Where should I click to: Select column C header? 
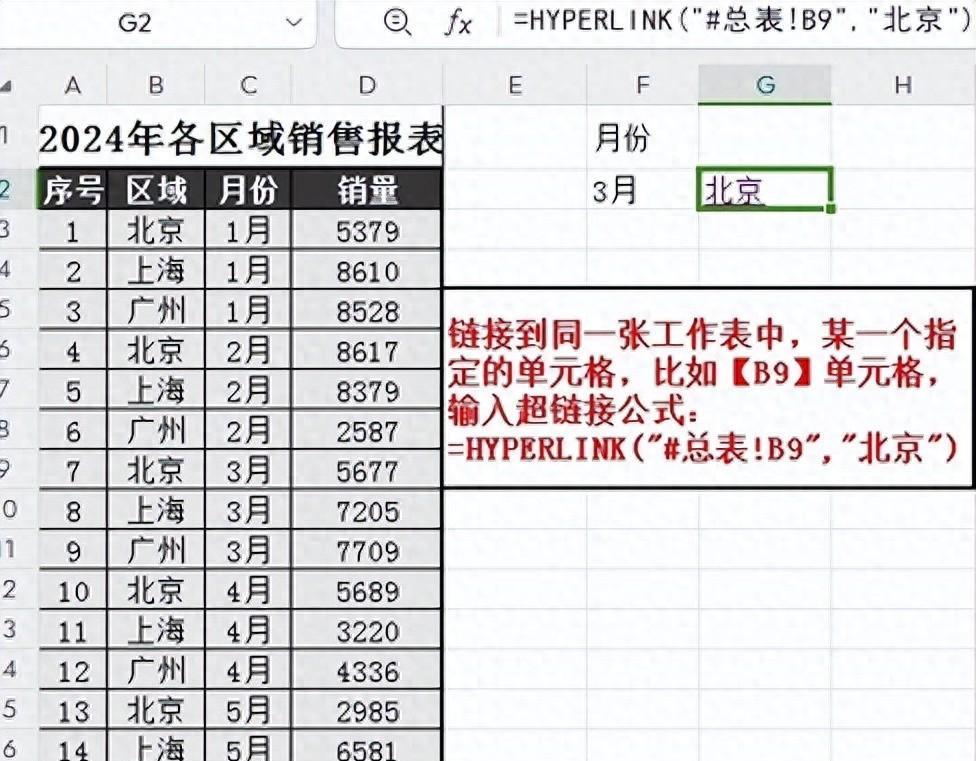[x=248, y=85]
